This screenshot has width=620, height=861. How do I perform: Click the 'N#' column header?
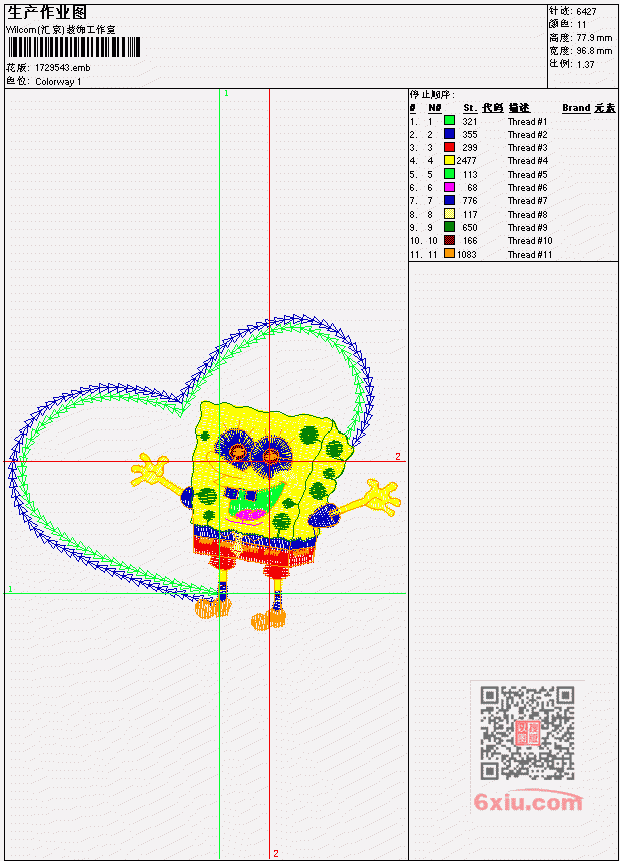[435, 108]
